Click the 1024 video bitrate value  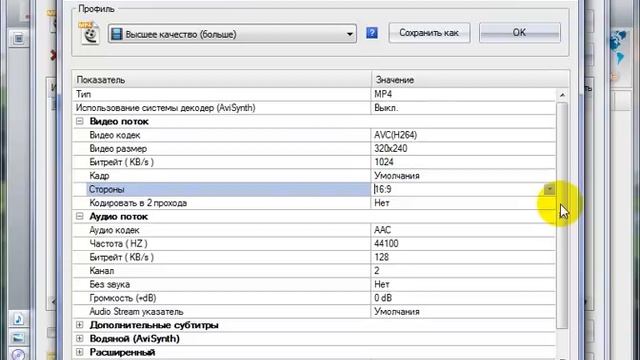click(x=384, y=162)
